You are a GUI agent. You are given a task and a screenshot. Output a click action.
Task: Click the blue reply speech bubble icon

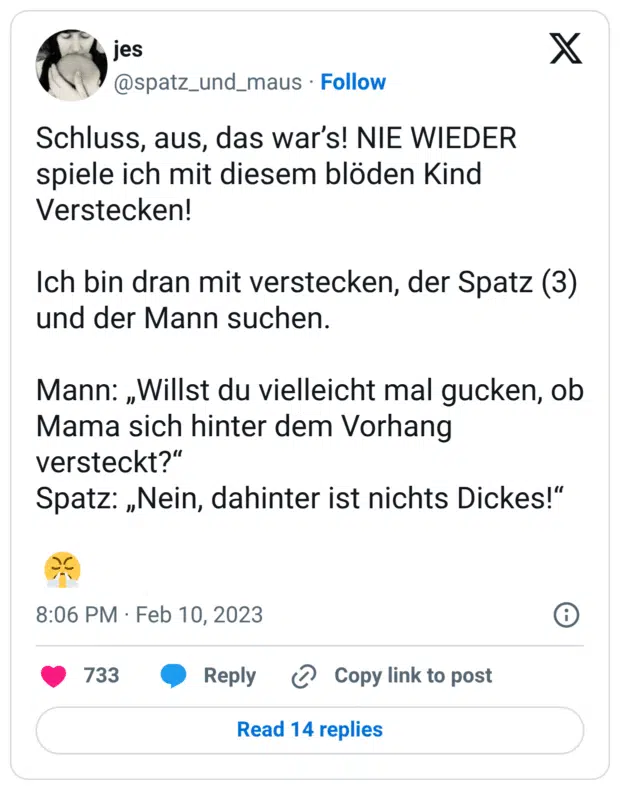pyautogui.click(x=174, y=676)
